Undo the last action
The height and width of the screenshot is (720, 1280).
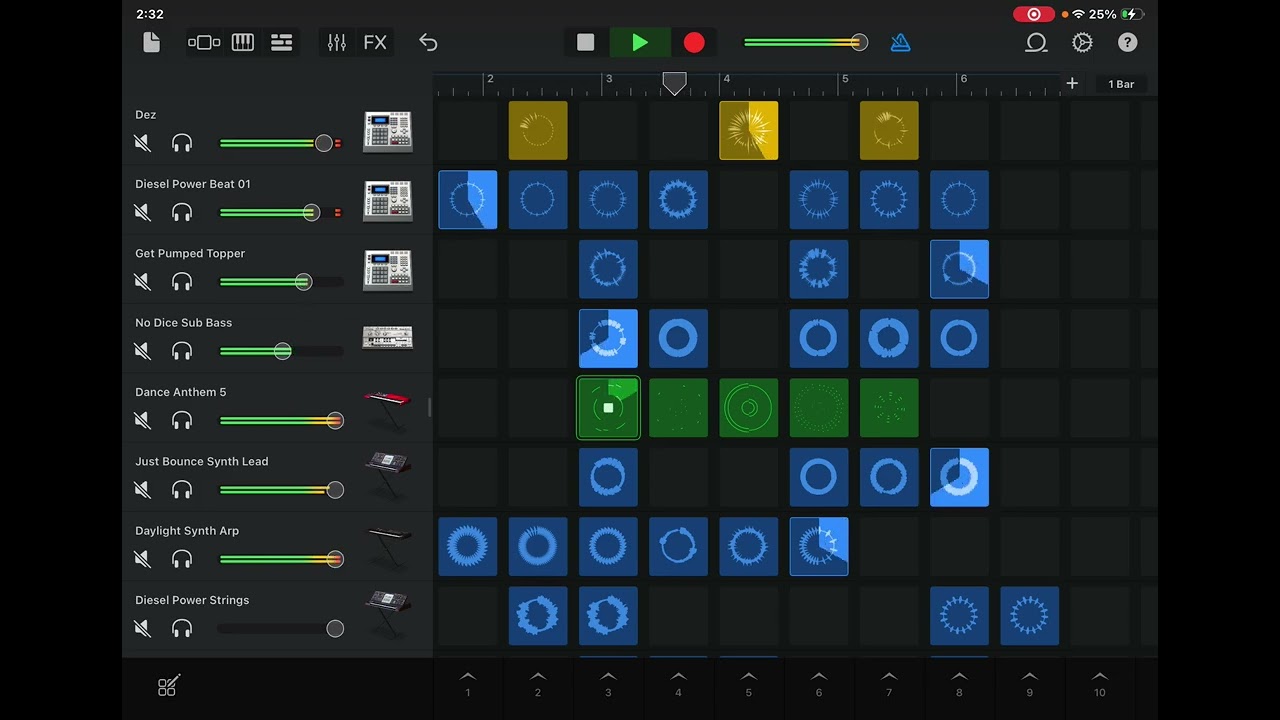tap(428, 42)
